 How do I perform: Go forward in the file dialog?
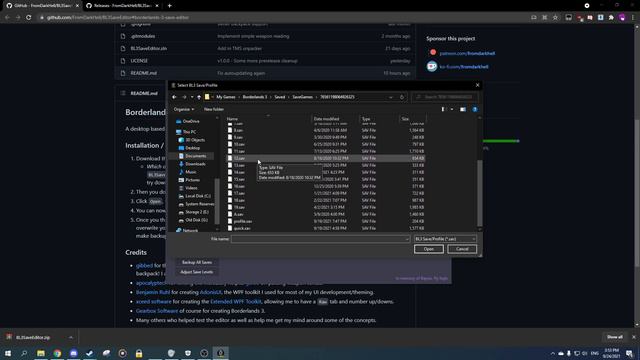coord(184,97)
